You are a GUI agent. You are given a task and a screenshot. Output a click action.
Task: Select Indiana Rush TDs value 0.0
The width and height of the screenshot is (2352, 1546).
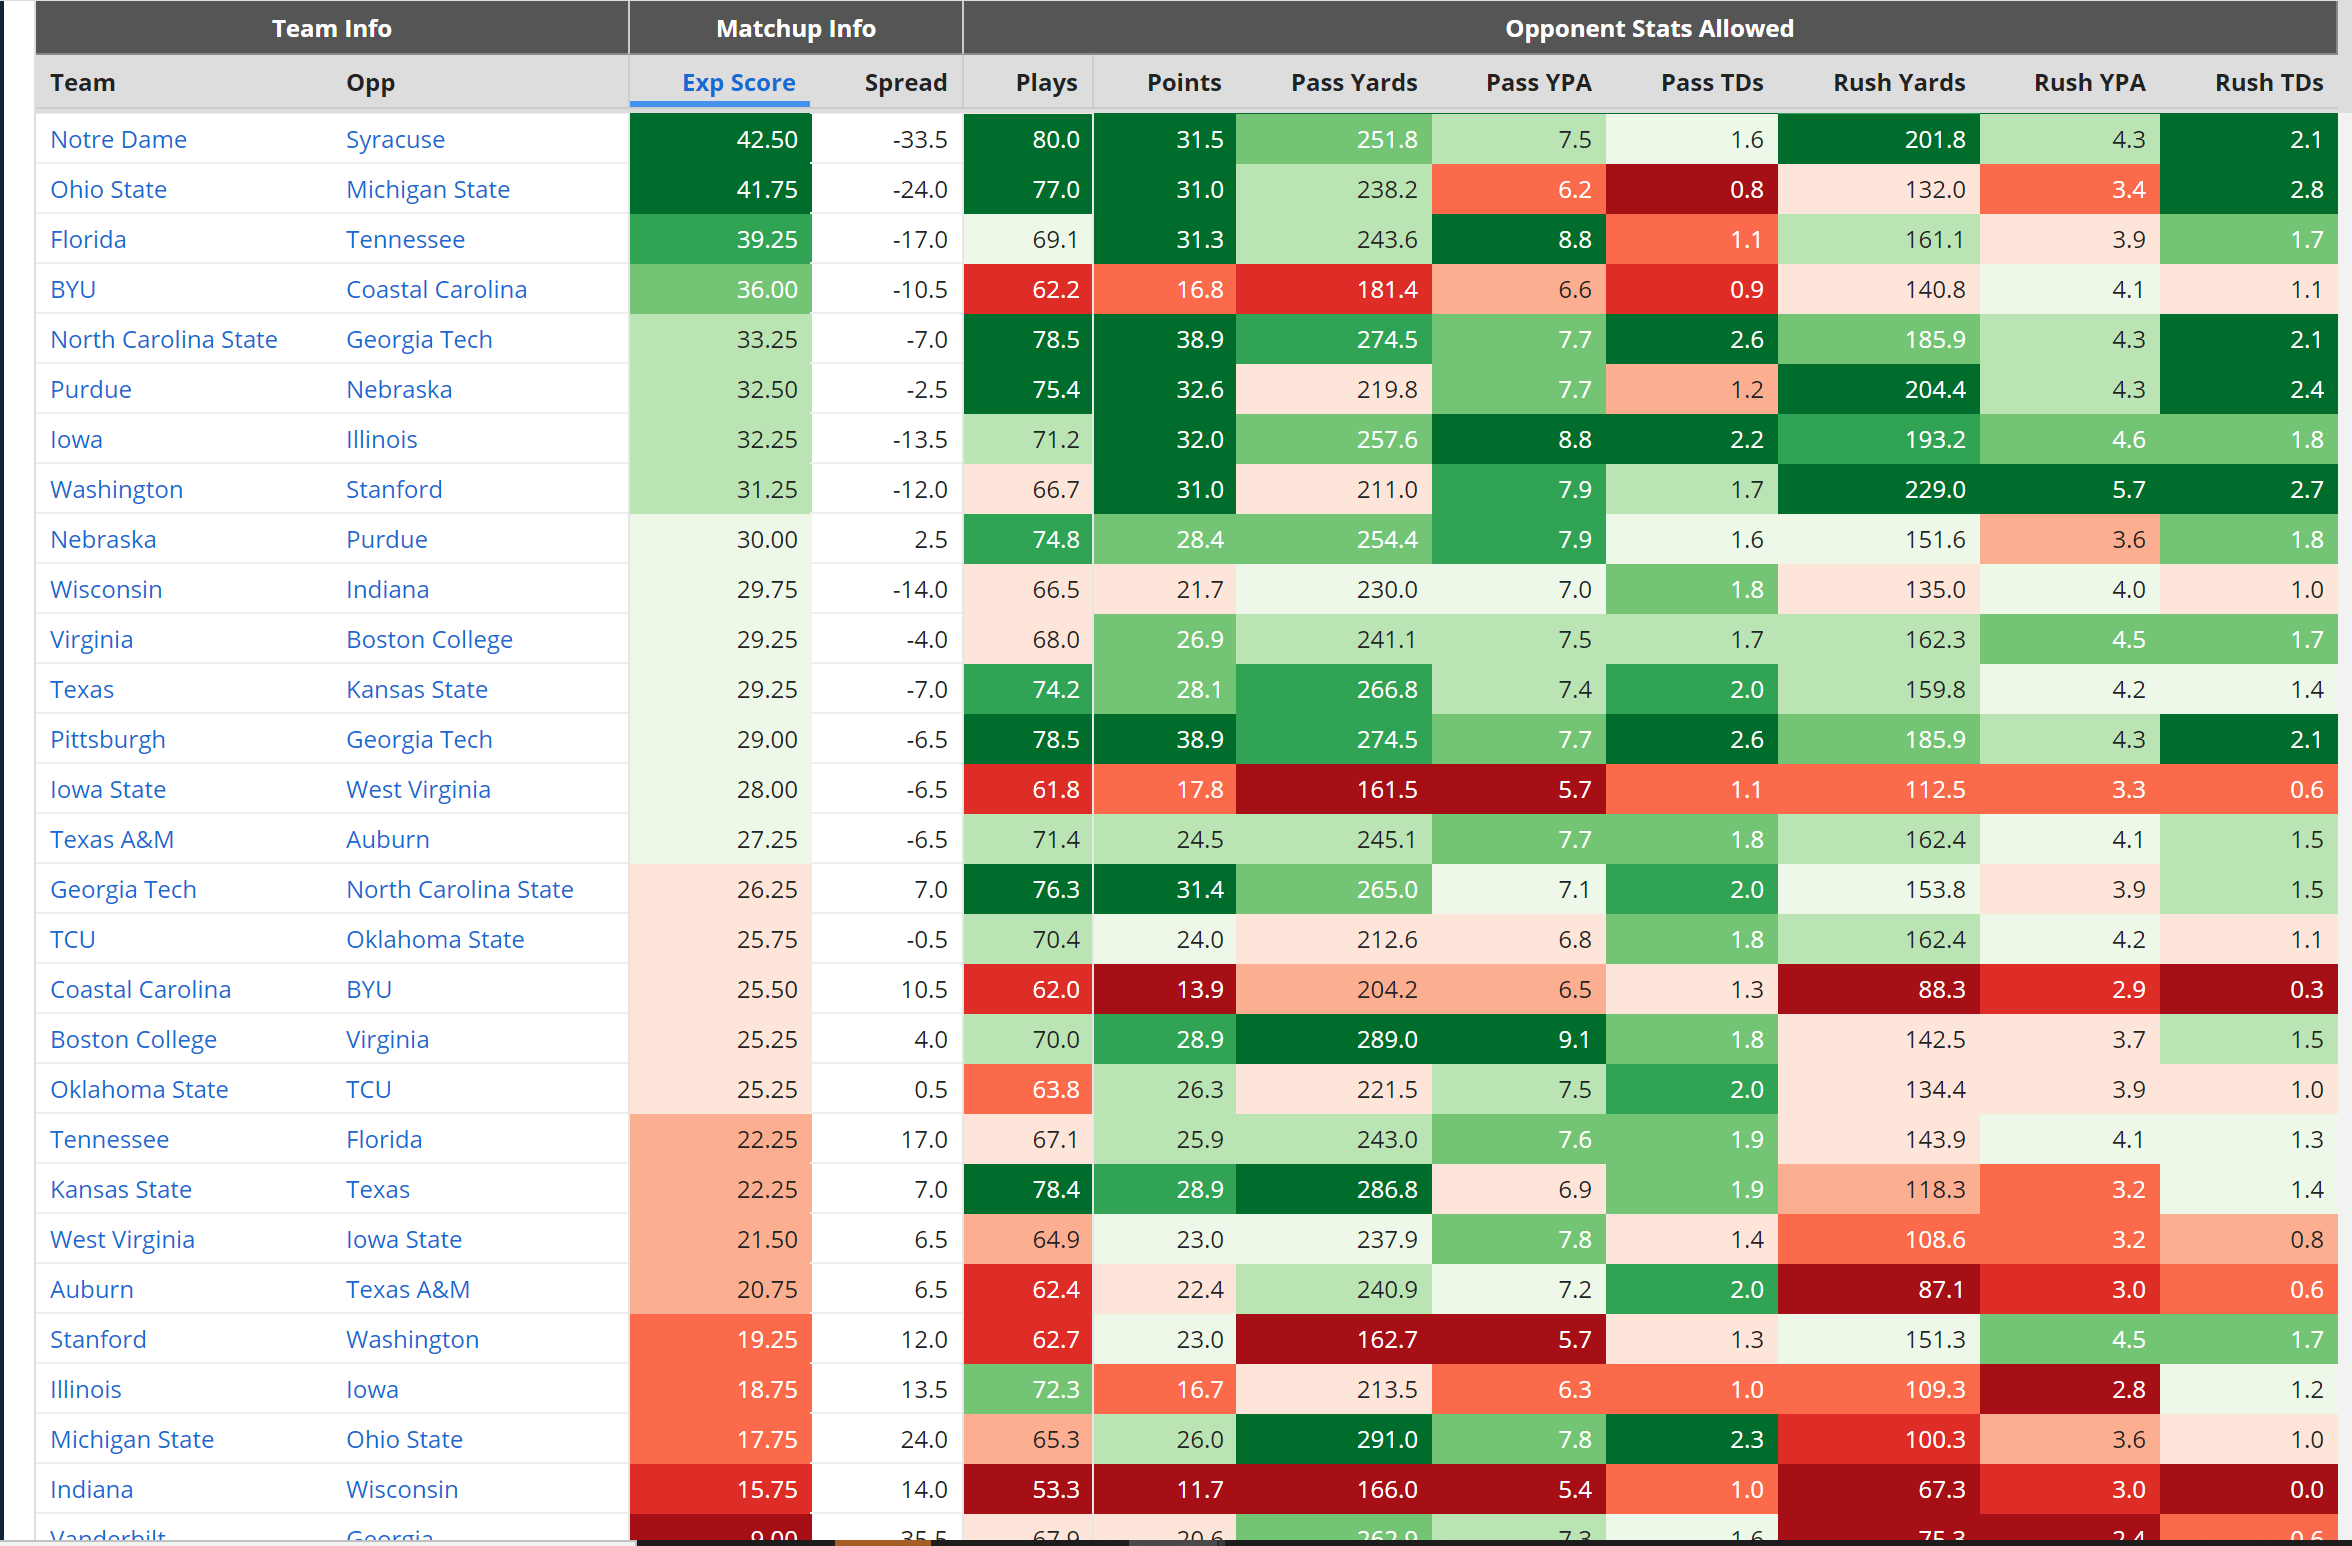2249,1489
